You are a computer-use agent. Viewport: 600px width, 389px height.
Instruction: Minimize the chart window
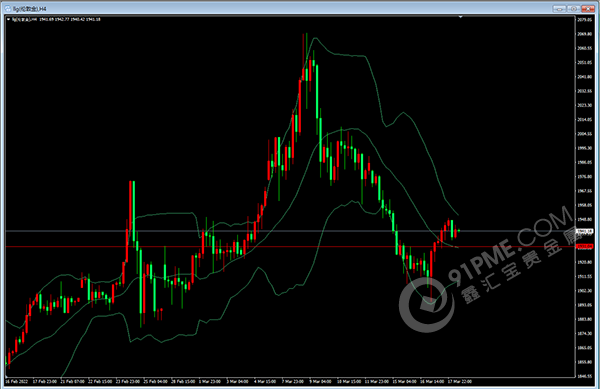(x=559, y=8)
